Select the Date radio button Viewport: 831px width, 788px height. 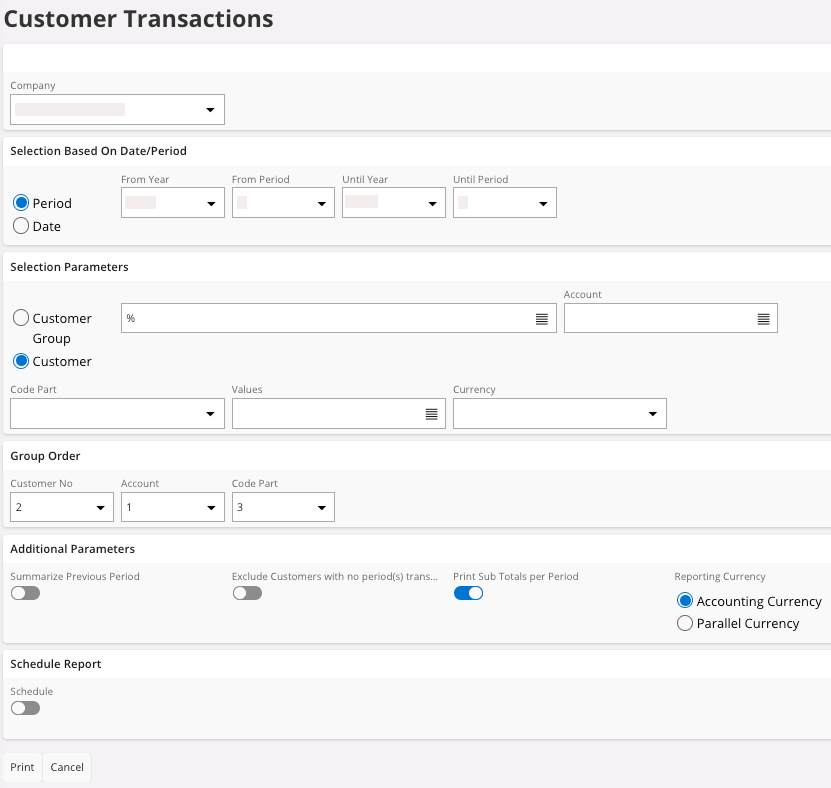[x=21, y=227]
